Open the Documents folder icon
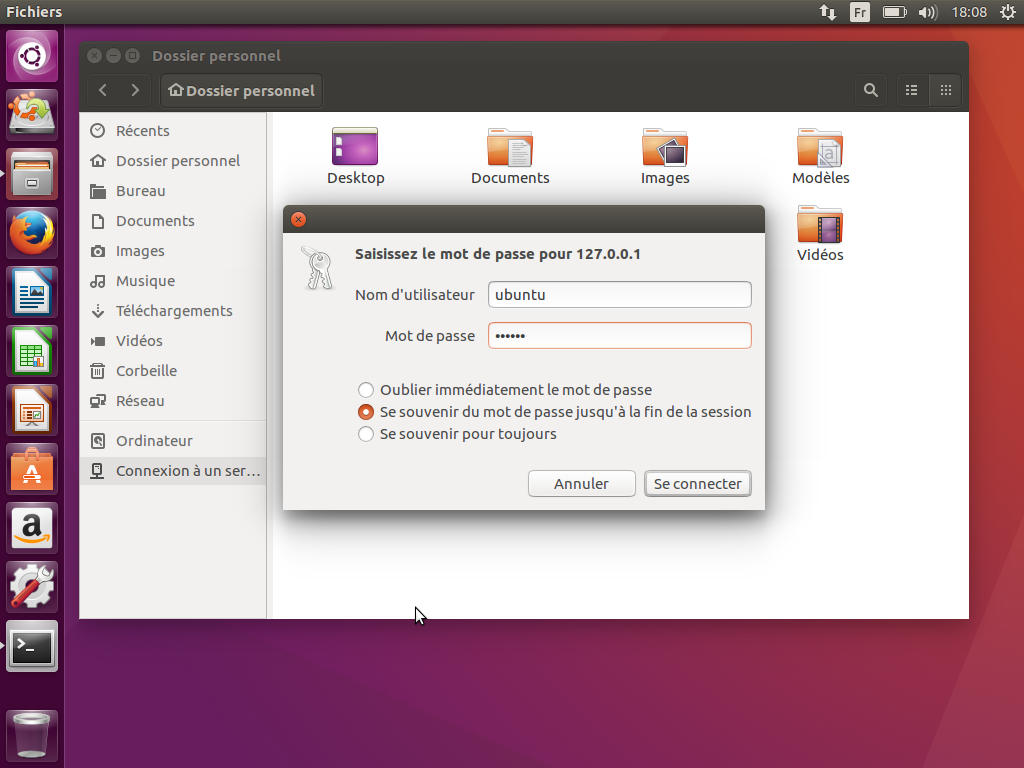The width and height of the screenshot is (1024, 768). [x=510, y=148]
